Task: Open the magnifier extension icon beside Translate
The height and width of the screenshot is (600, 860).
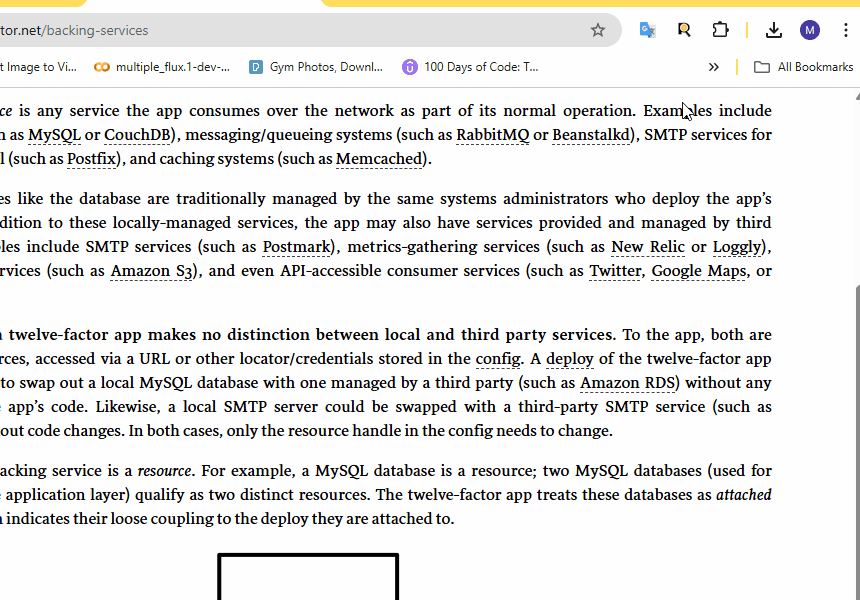Action: click(x=684, y=30)
